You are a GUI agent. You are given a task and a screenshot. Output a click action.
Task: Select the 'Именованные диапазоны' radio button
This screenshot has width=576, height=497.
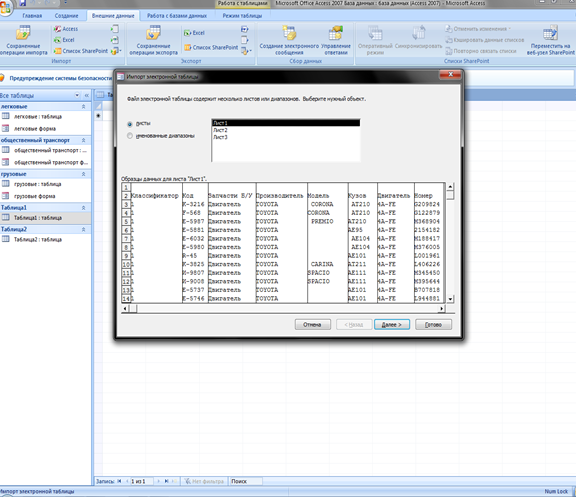point(130,136)
